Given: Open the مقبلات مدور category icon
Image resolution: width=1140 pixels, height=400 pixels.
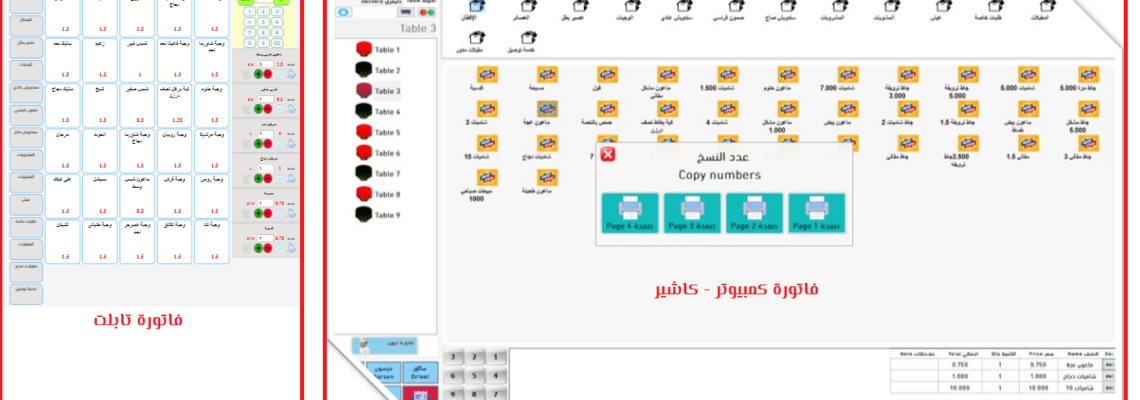Looking at the screenshot, I should 469,42.
